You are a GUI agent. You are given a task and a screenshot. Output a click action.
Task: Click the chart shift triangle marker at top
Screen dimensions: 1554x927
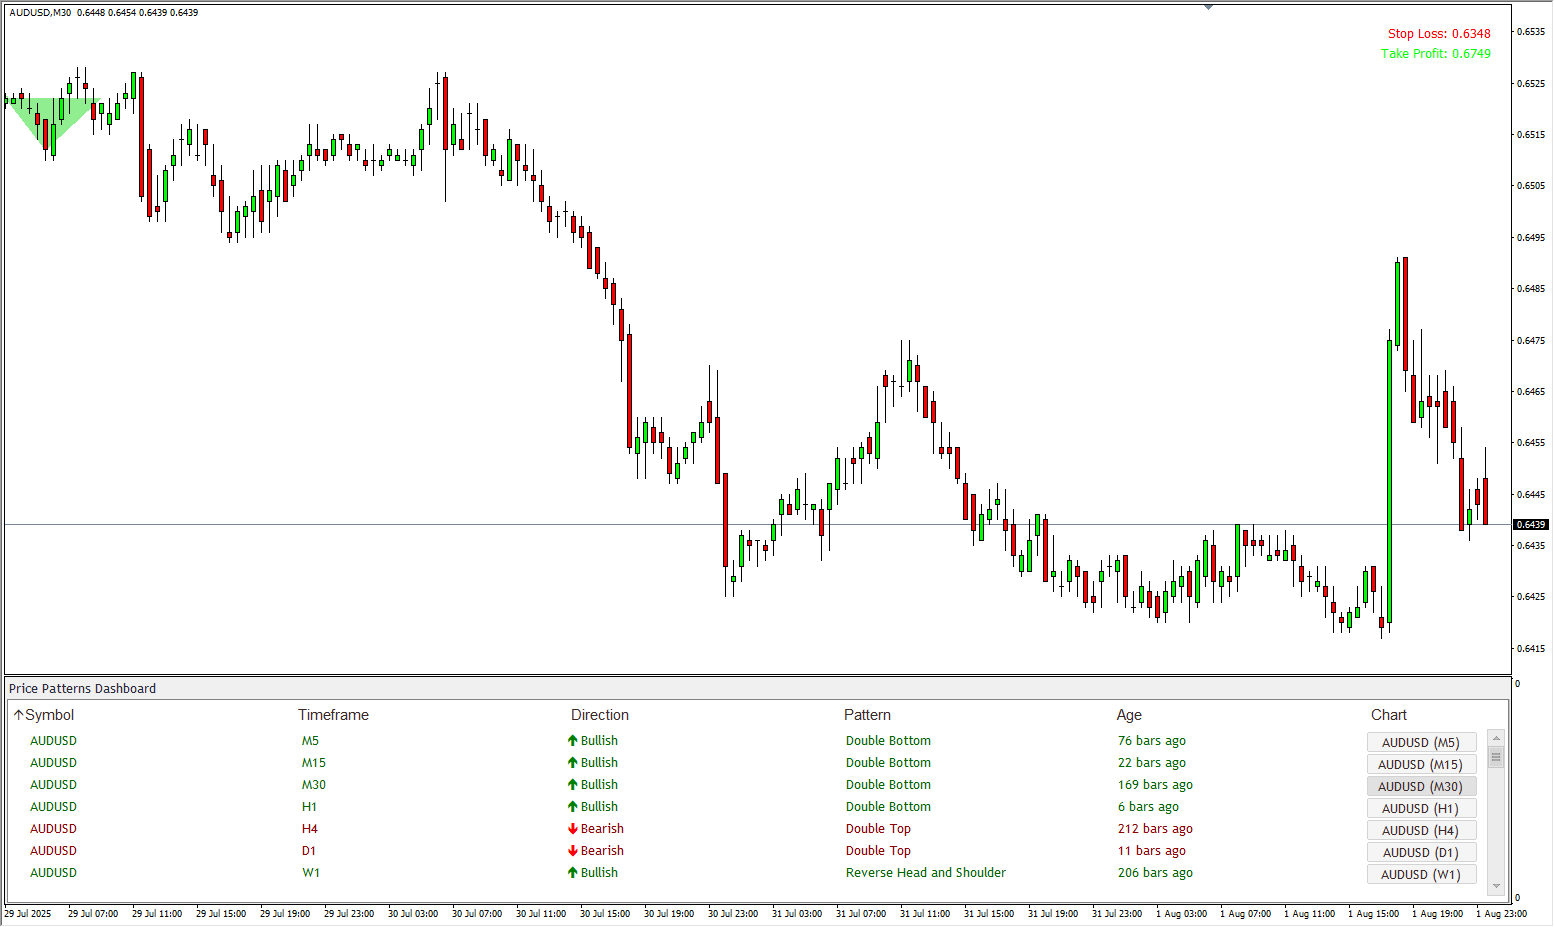1208,7
